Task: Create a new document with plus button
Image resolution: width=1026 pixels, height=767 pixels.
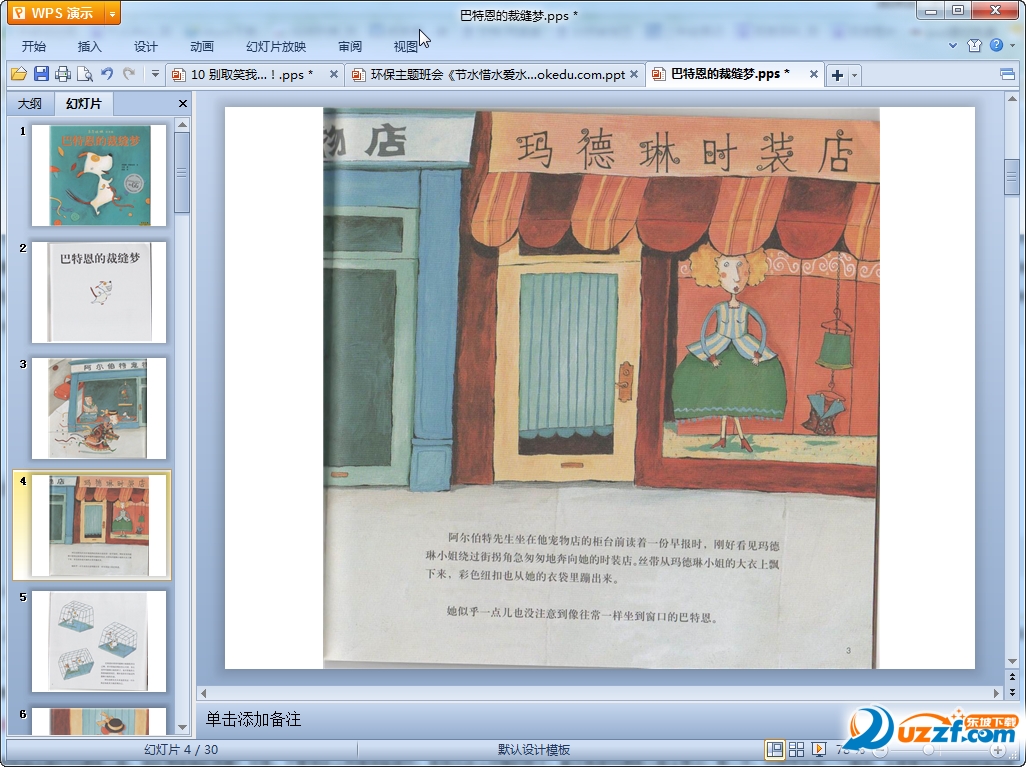Action: [x=837, y=75]
